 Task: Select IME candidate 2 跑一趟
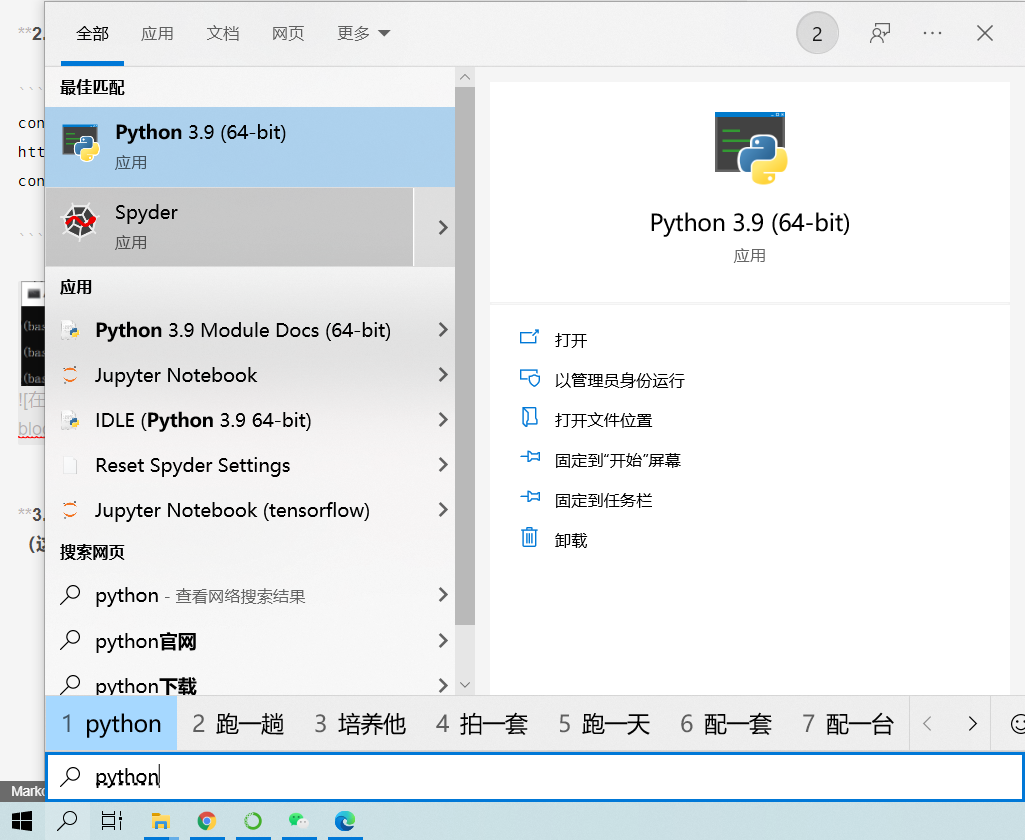(238, 724)
